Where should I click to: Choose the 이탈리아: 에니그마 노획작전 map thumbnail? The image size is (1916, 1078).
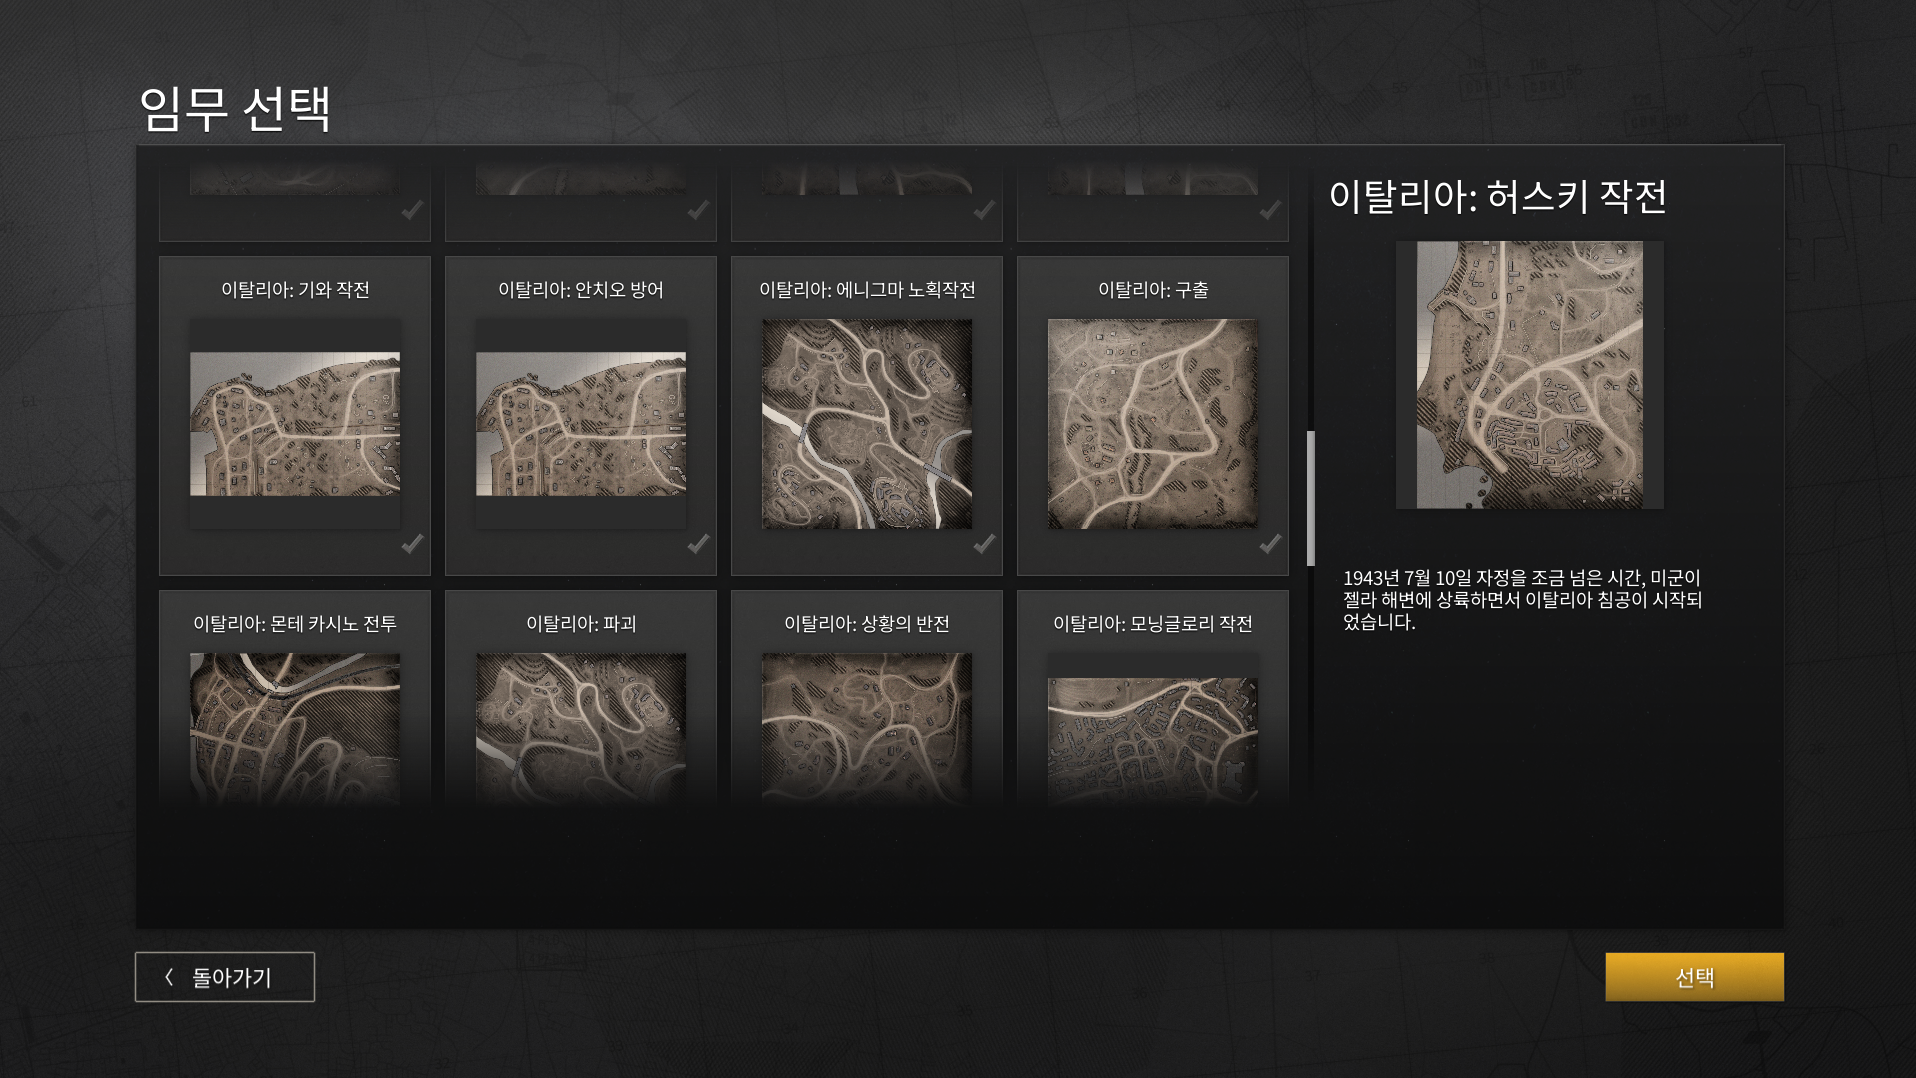point(867,424)
